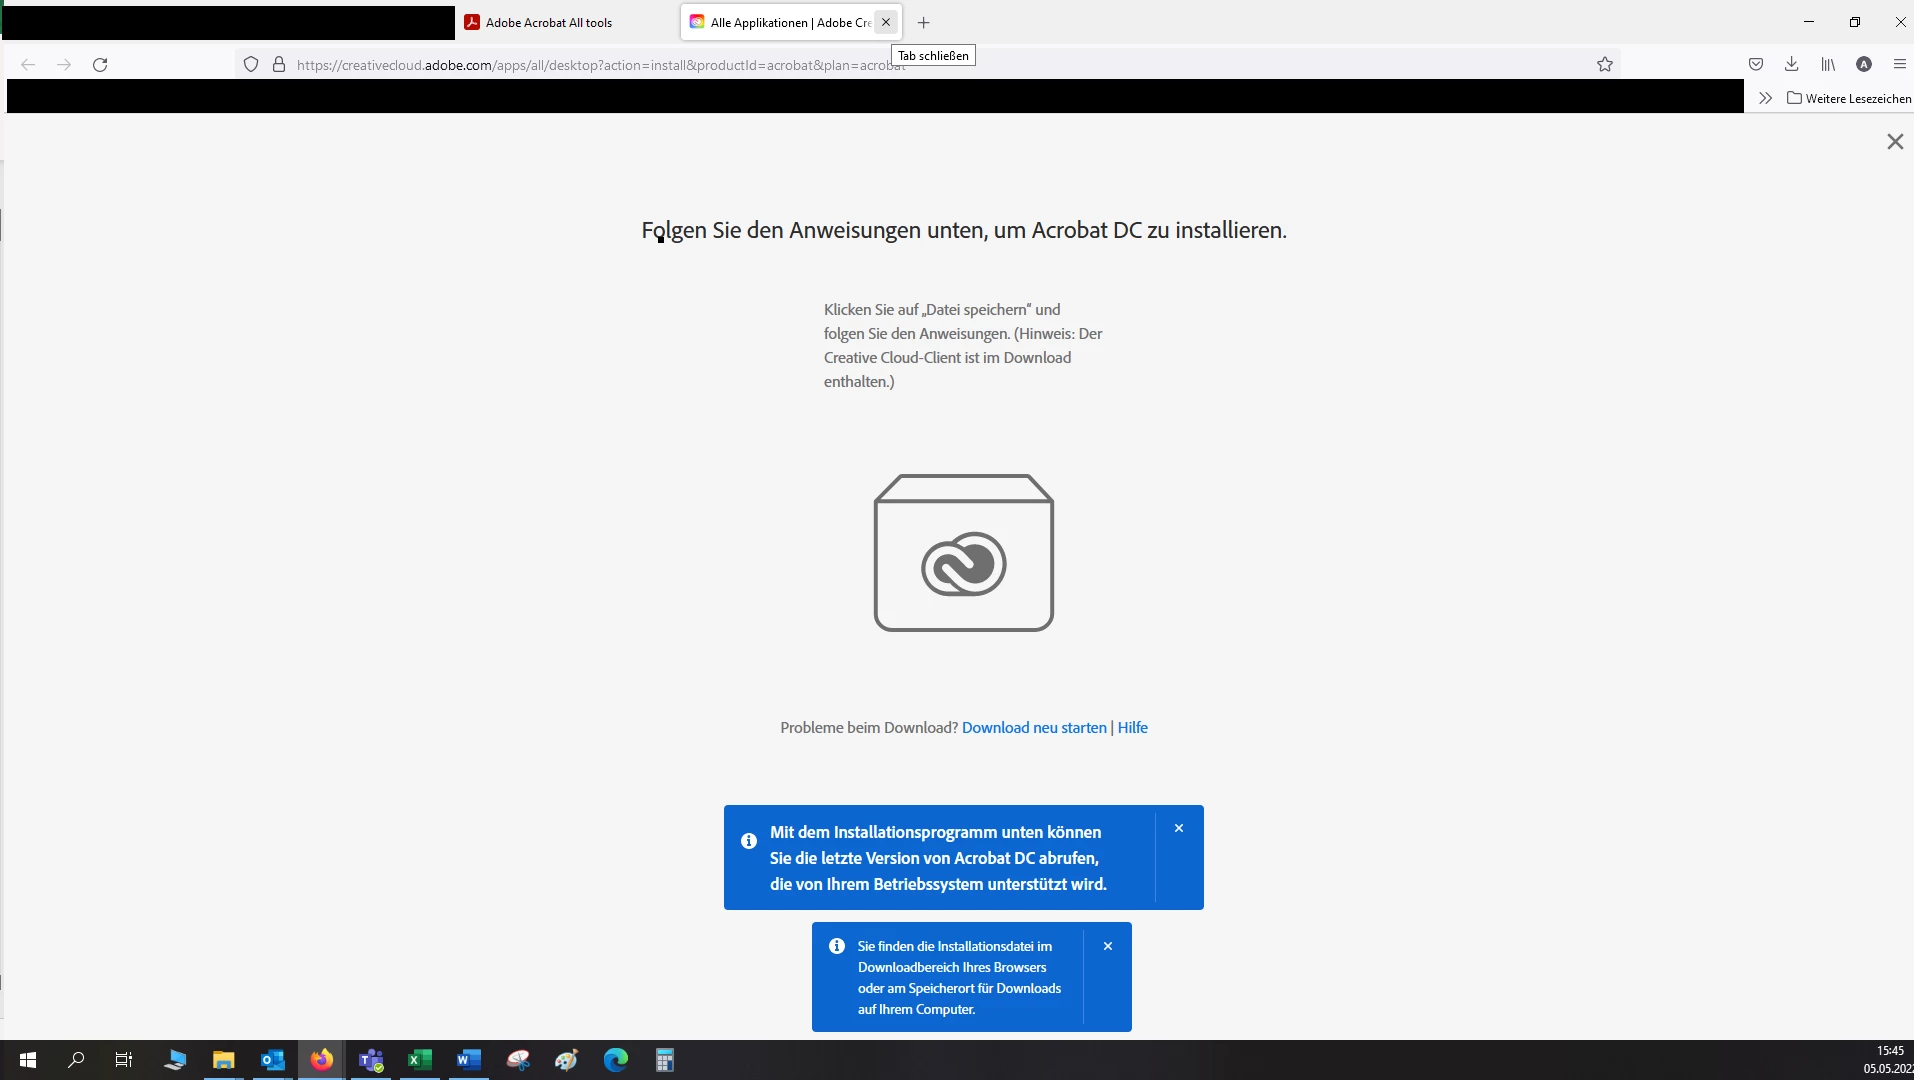Screen dimensions: 1914x1080
Task: Close the Alle Applikationen browser tab
Action: (x=886, y=22)
